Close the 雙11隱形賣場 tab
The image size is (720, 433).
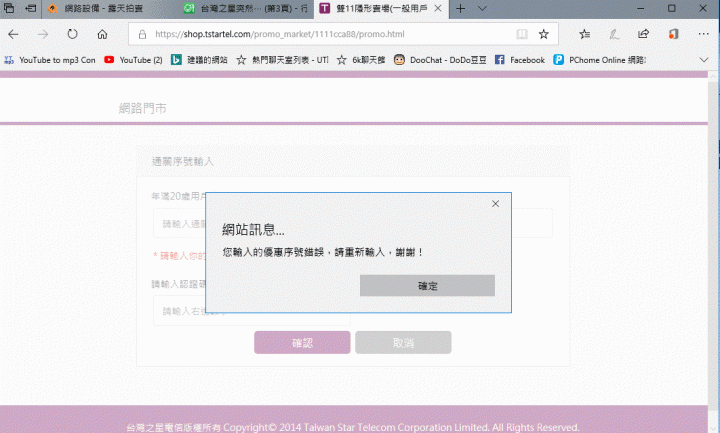coord(438,8)
